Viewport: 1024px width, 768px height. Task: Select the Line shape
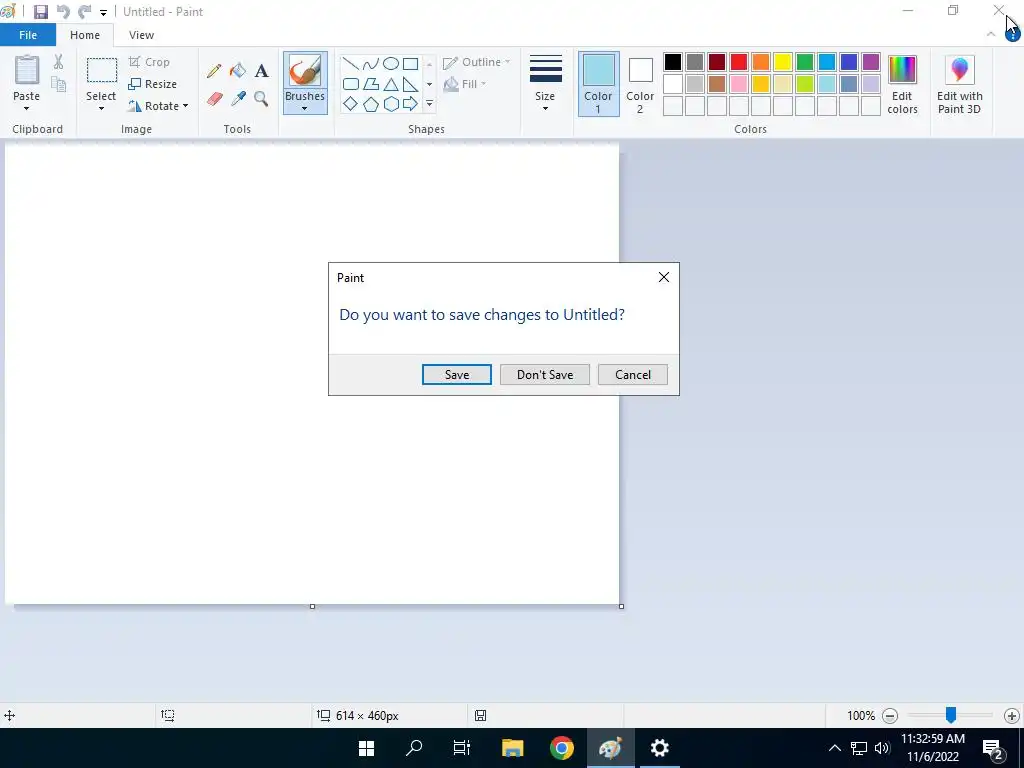point(351,63)
